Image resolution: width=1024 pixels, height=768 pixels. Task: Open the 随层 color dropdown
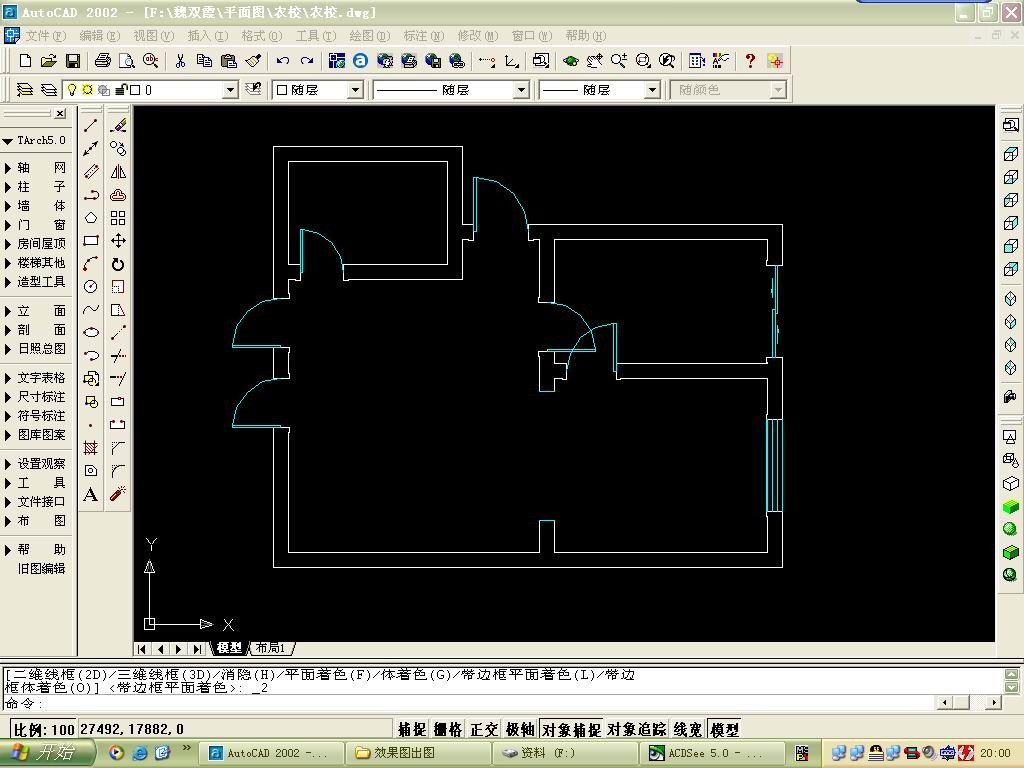tap(355, 90)
